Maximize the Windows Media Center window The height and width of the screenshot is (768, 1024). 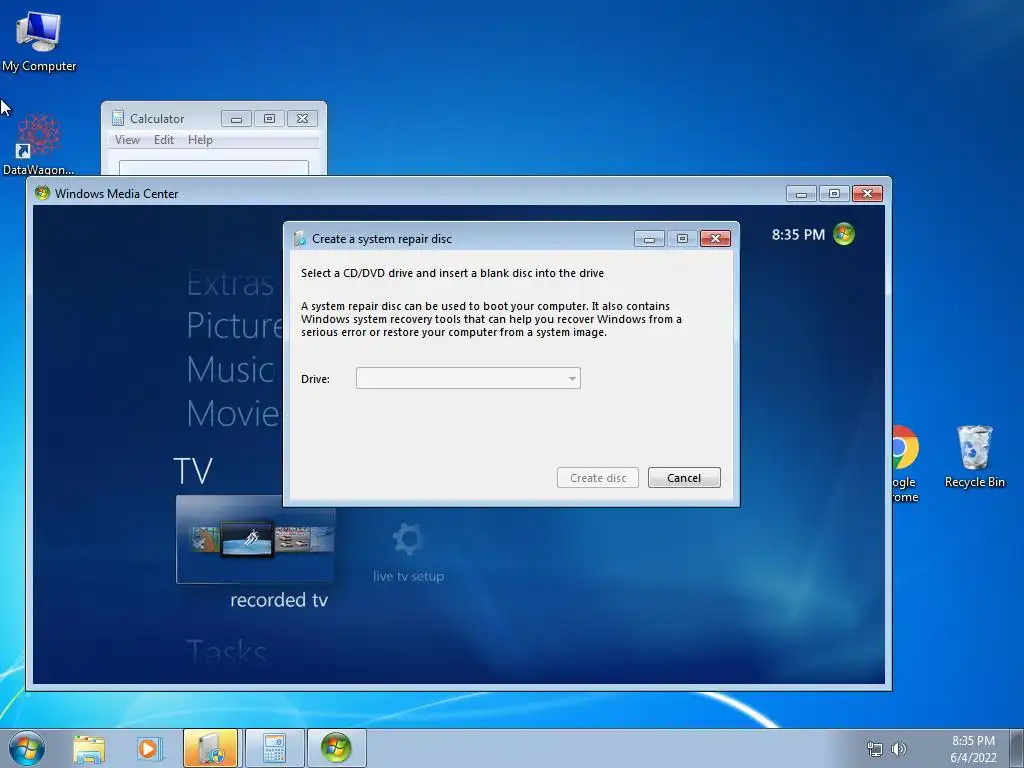point(834,193)
